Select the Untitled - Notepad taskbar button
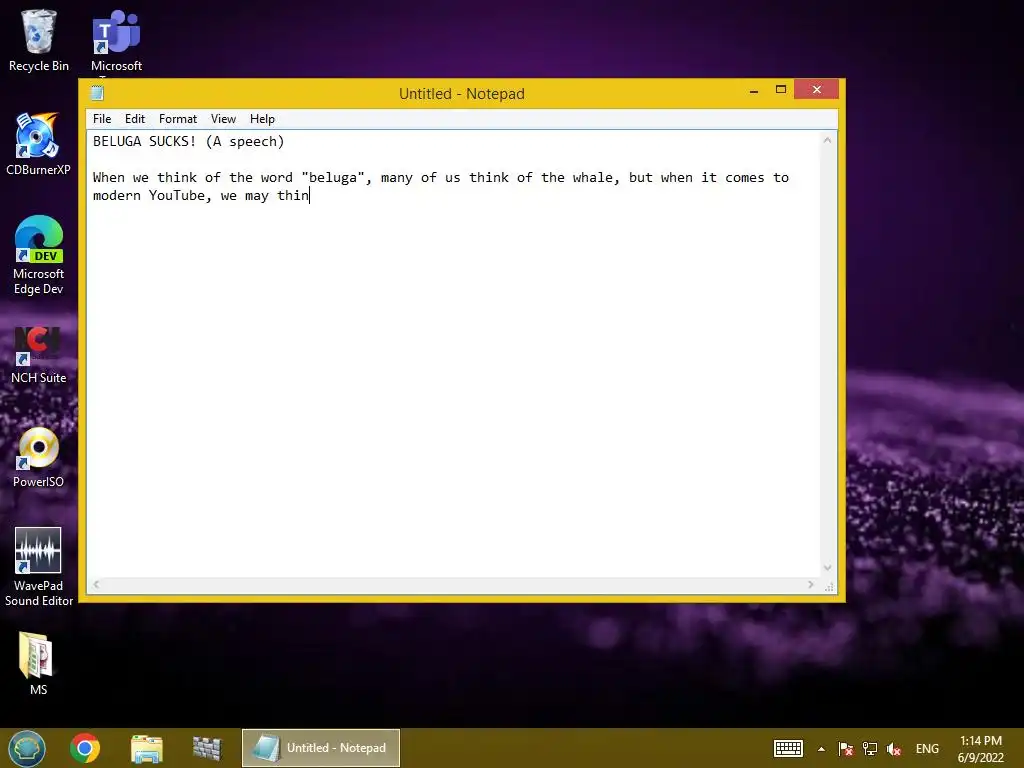 pyautogui.click(x=321, y=748)
